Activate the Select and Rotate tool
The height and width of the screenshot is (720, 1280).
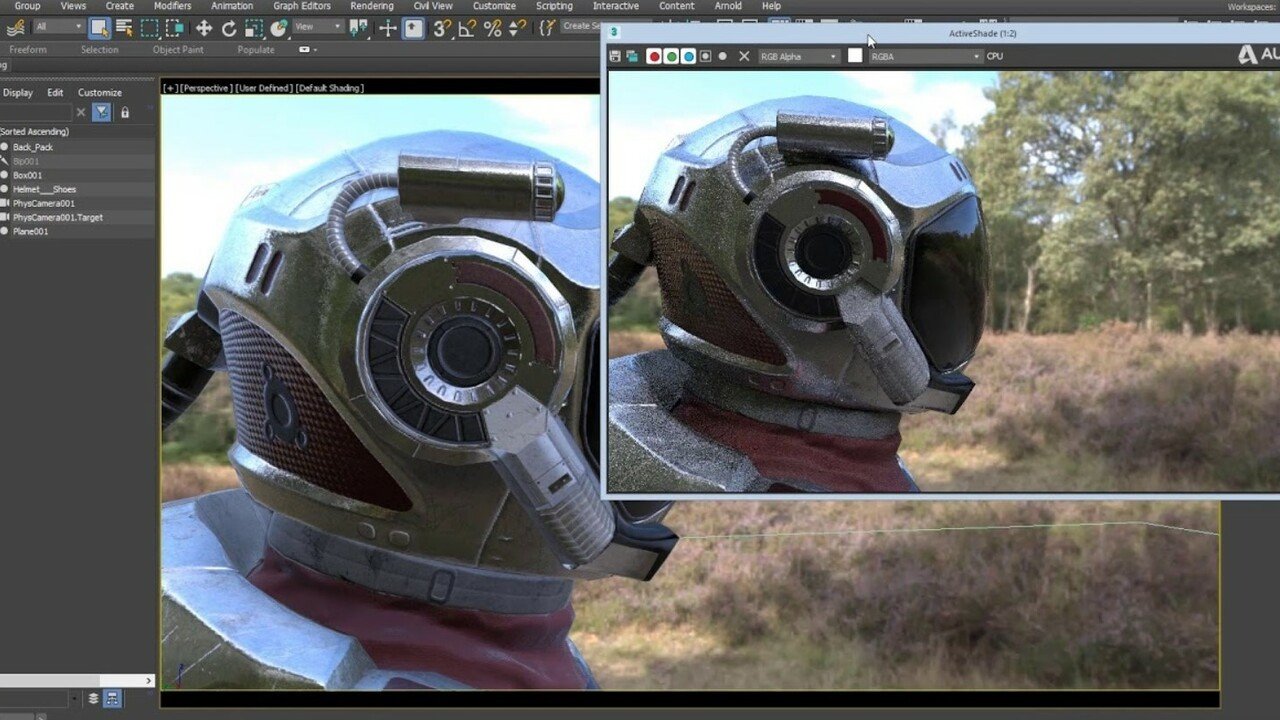tap(229, 28)
